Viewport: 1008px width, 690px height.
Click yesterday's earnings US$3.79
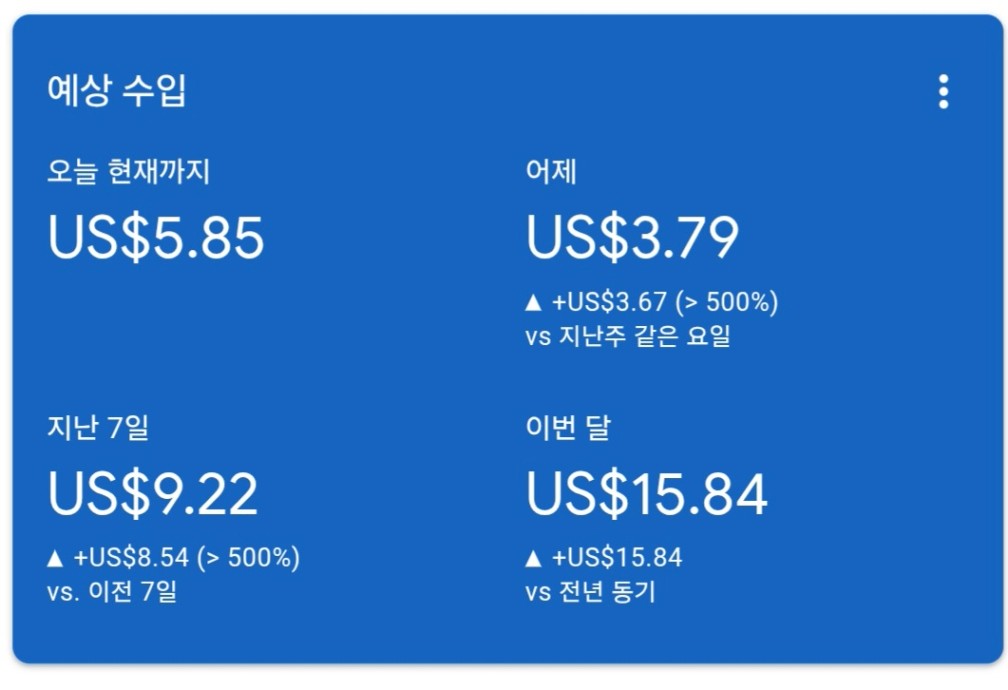[633, 237]
